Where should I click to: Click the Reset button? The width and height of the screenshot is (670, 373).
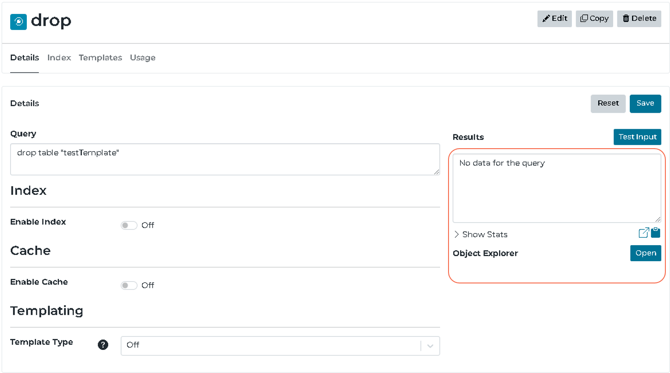pos(608,103)
